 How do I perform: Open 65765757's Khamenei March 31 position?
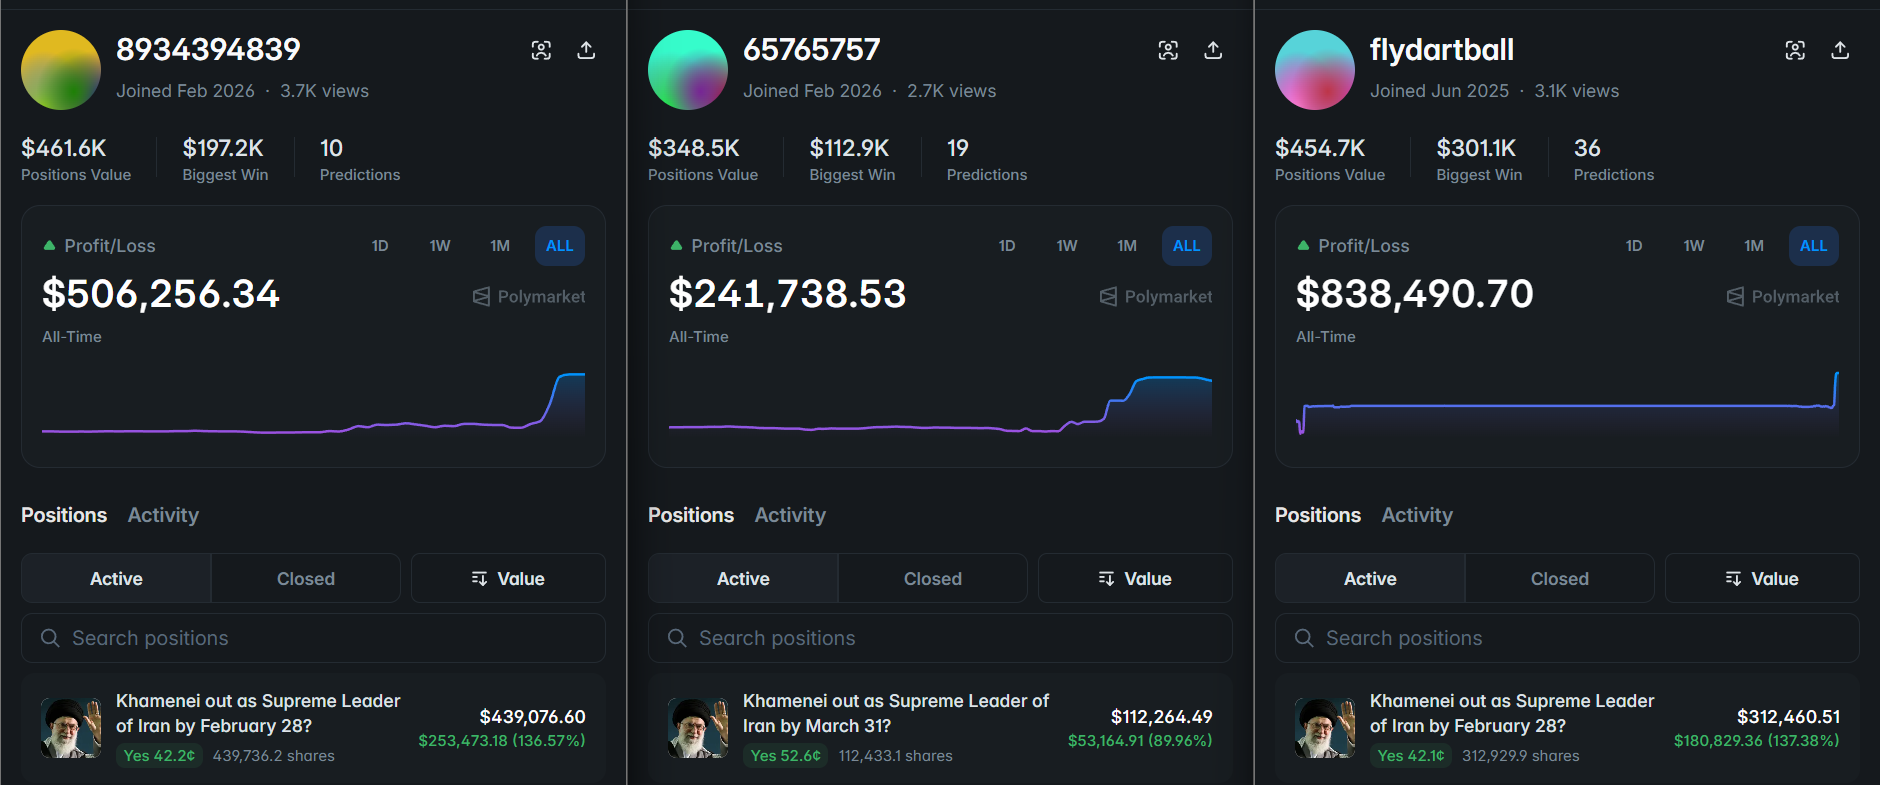pyautogui.click(x=895, y=713)
